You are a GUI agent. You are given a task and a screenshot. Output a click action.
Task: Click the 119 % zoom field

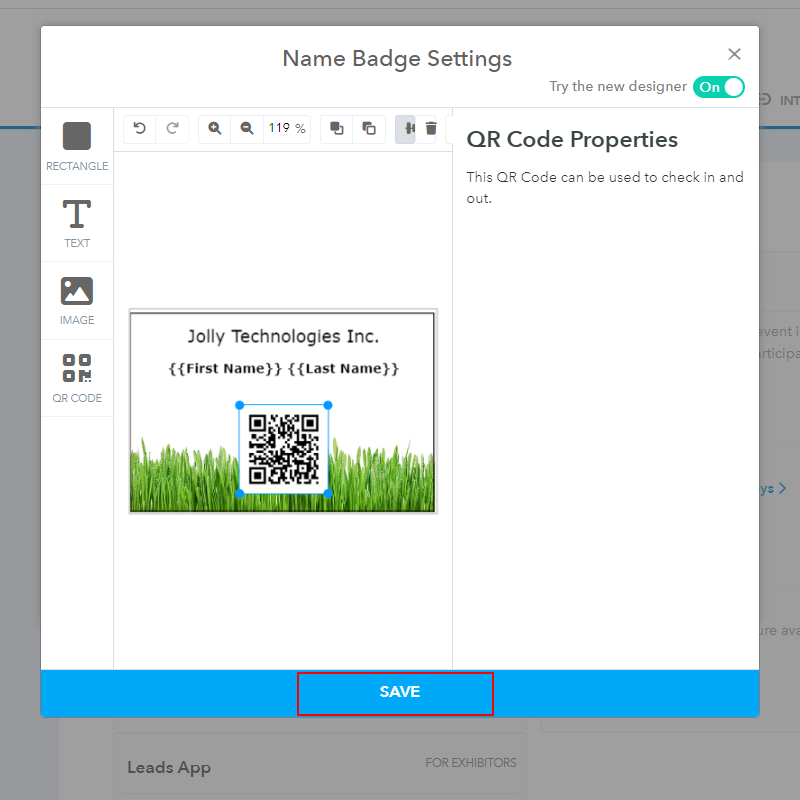coord(287,128)
